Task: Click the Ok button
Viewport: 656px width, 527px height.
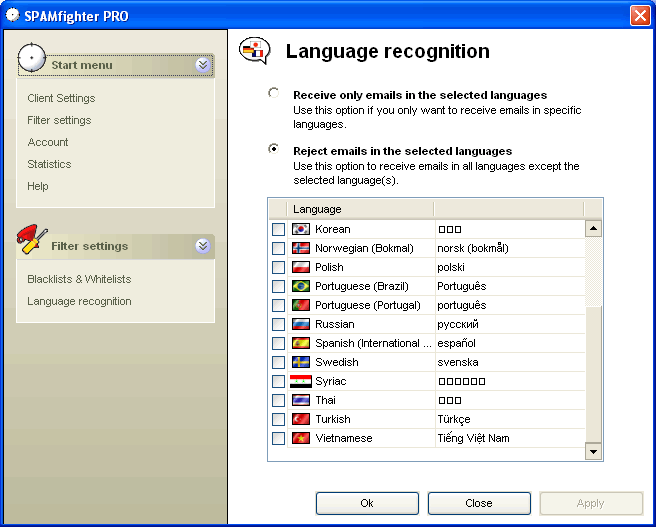Action: click(x=367, y=503)
